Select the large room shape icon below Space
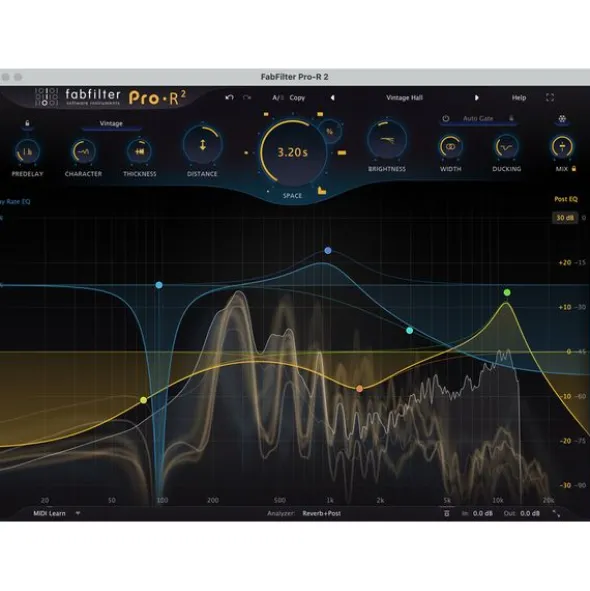 pyautogui.click(x=322, y=190)
